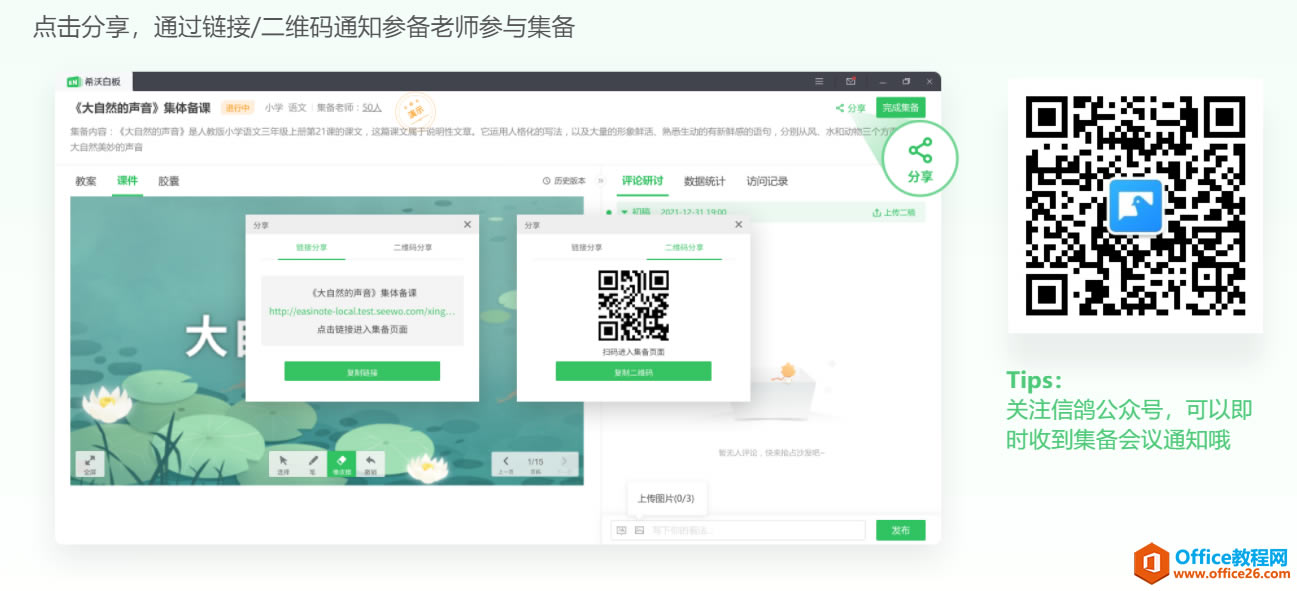Click the easinote-local.test.seewo.com share link
The height and width of the screenshot is (591, 1297).
(362, 311)
